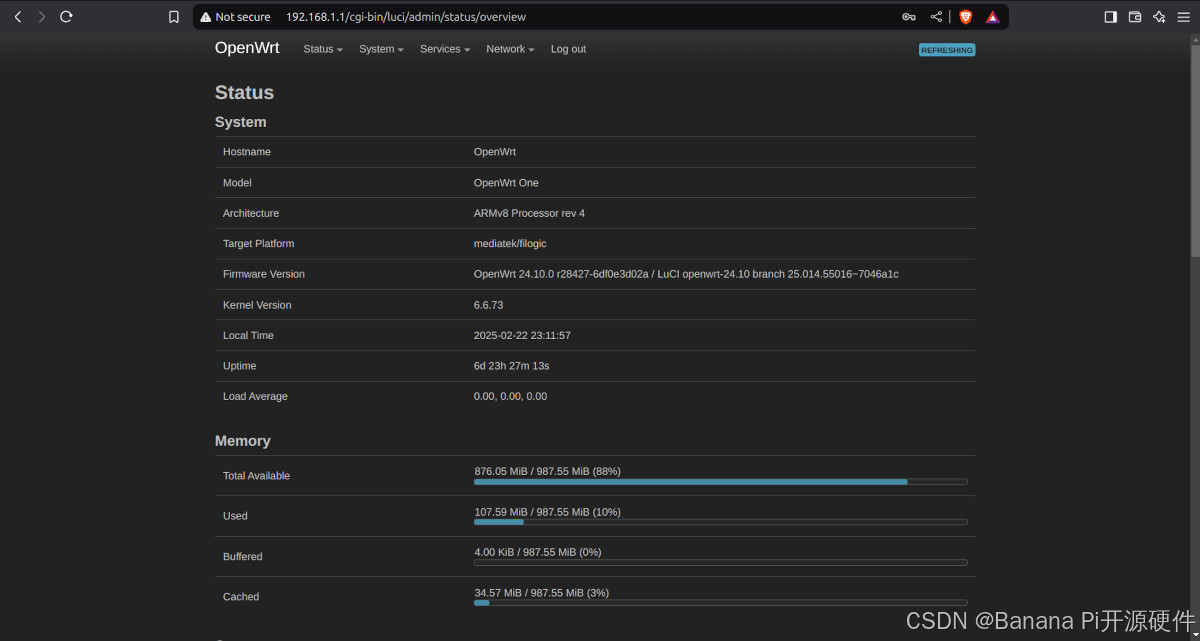This screenshot has height=641, width=1200.
Task: Expand the Status dropdown menu
Action: click(323, 49)
